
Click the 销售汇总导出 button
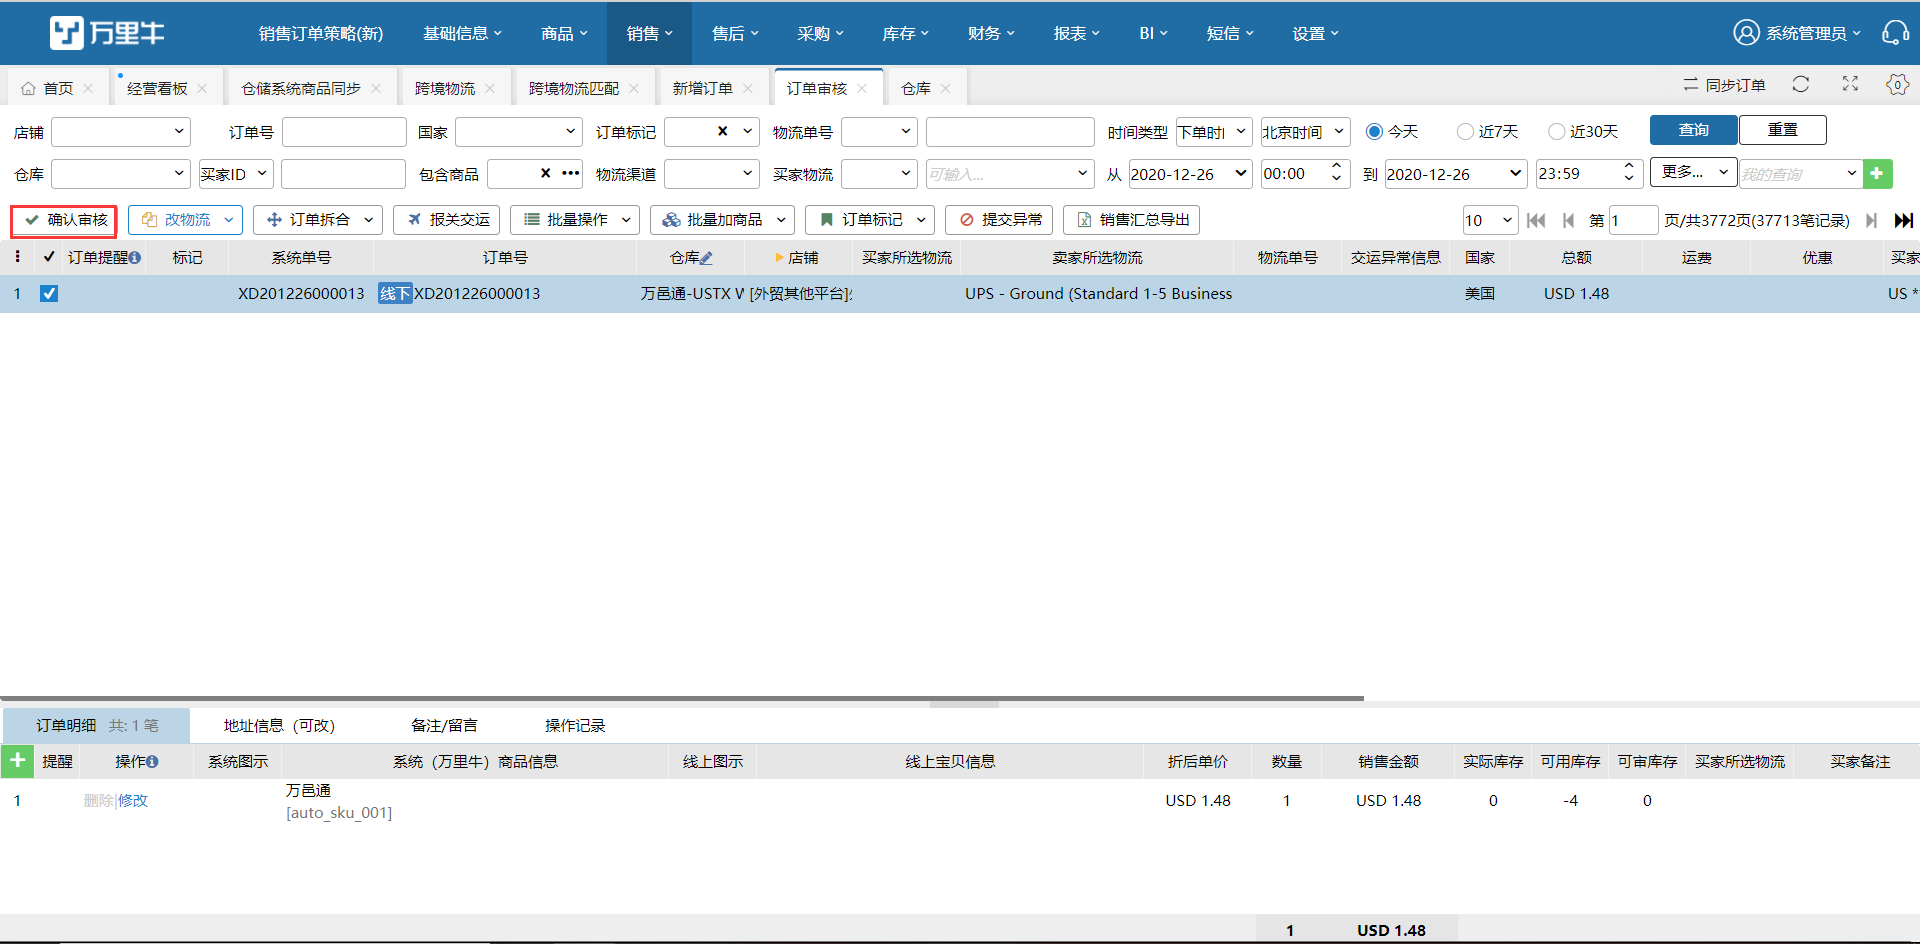[x=1131, y=219]
